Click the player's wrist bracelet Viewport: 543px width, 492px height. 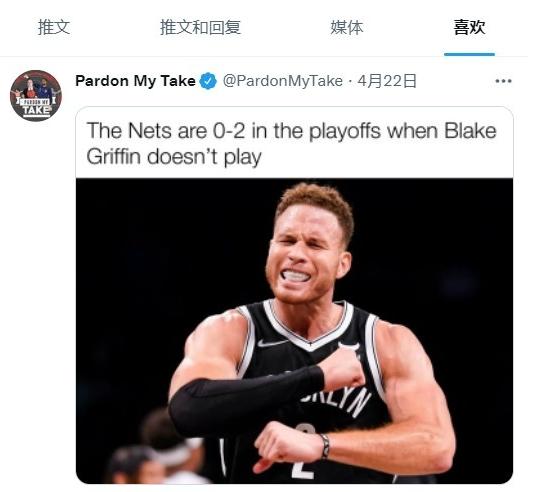pos(325,446)
